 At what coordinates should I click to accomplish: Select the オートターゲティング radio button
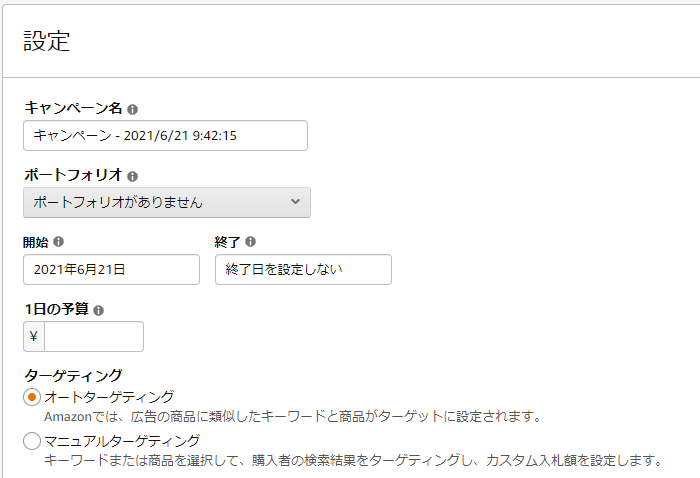32,397
